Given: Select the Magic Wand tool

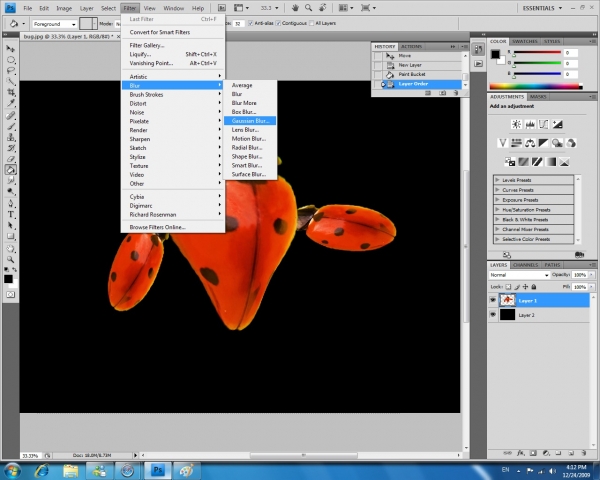Looking at the screenshot, I should click(11, 81).
